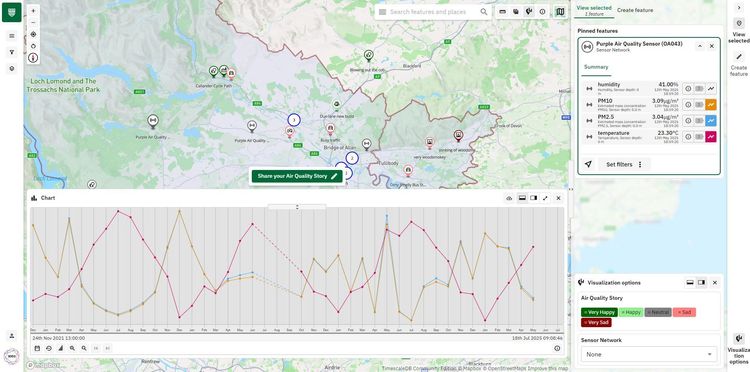Open the Set filters menu

pyautogui.click(x=624, y=164)
